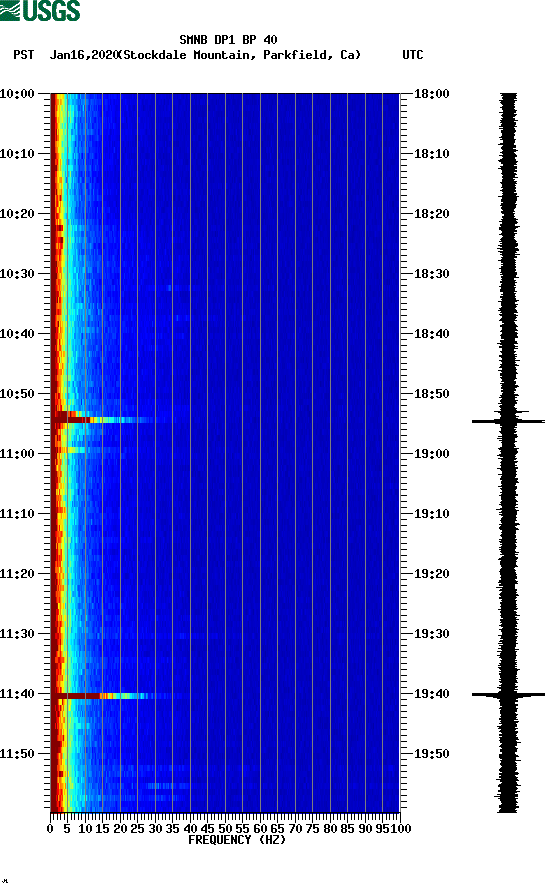Click the 19:00 UTC time label
Image resolution: width=552 pixels, height=892 pixels.
tap(432, 453)
